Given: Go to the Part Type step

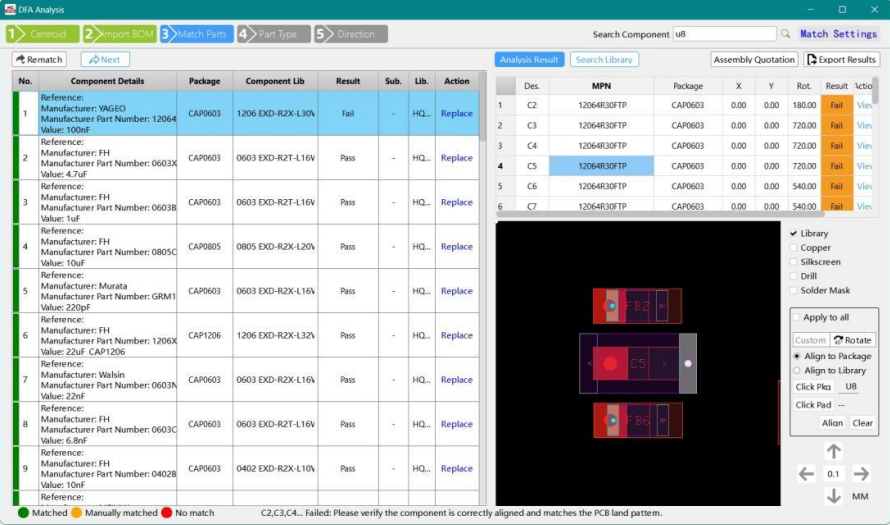Looking at the screenshot, I should coord(272,34).
